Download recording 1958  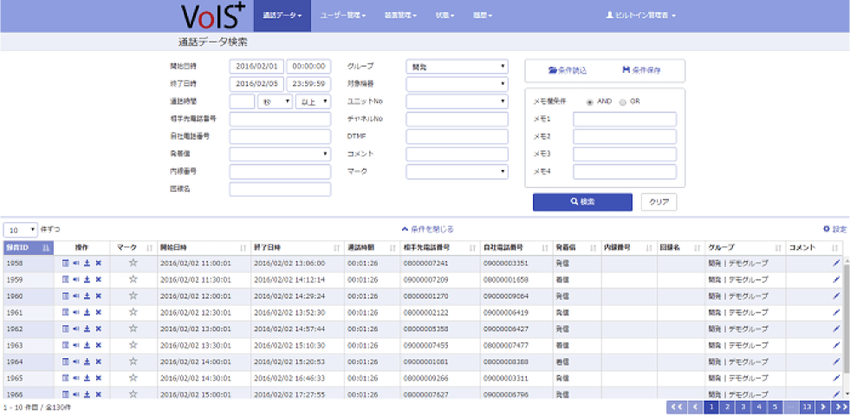click(87, 263)
